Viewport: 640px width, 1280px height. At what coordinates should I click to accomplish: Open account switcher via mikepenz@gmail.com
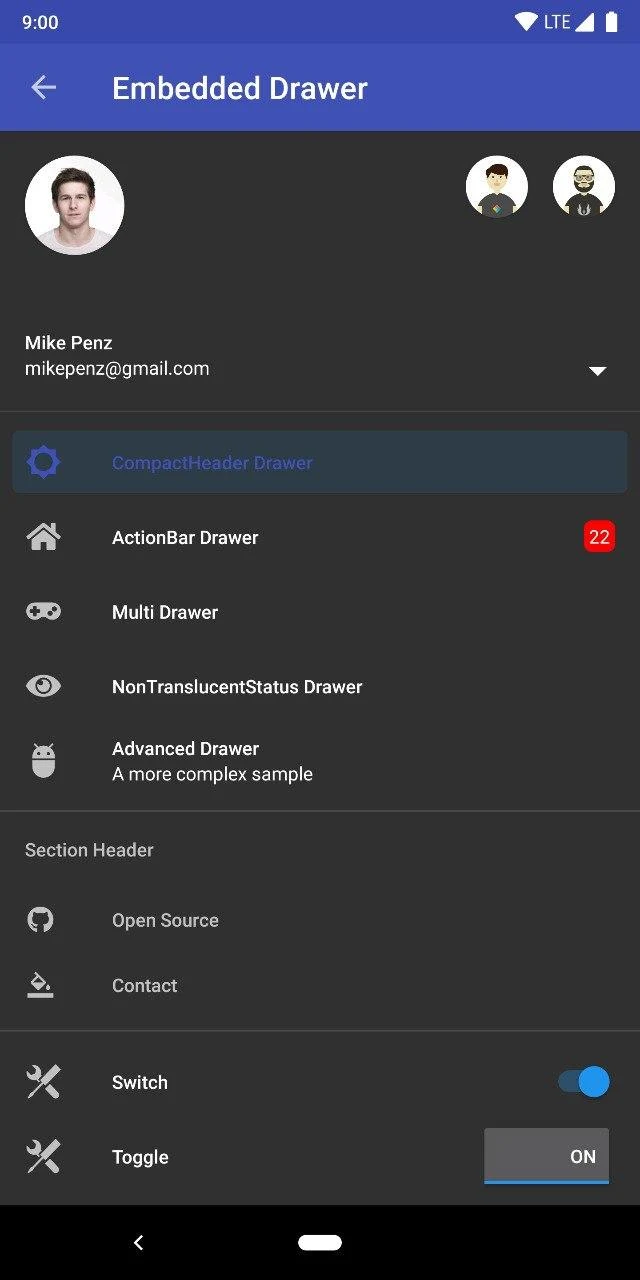(x=117, y=369)
